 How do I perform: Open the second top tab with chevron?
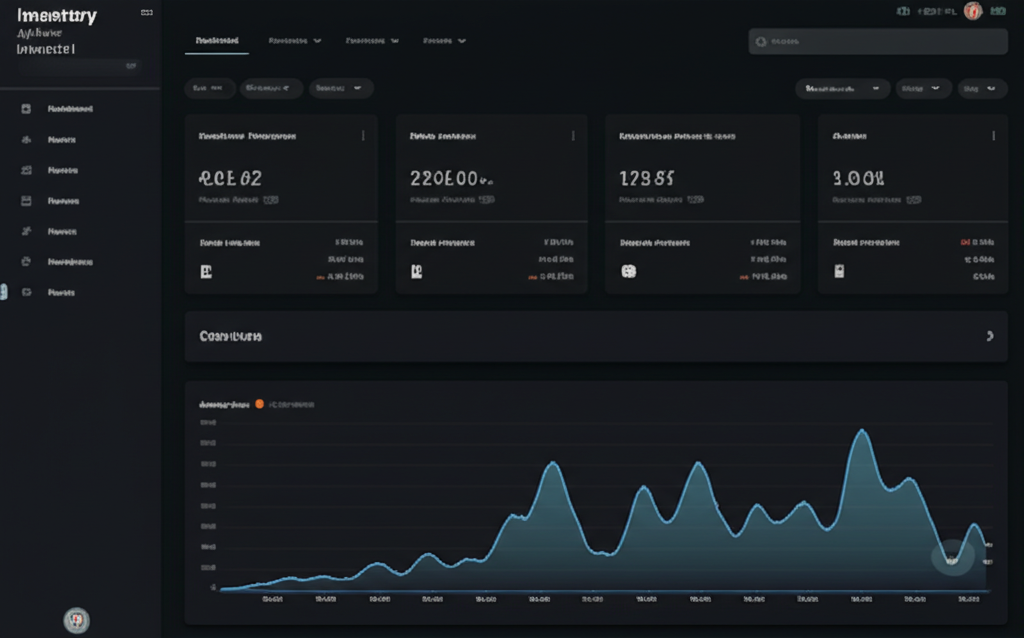(x=295, y=41)
